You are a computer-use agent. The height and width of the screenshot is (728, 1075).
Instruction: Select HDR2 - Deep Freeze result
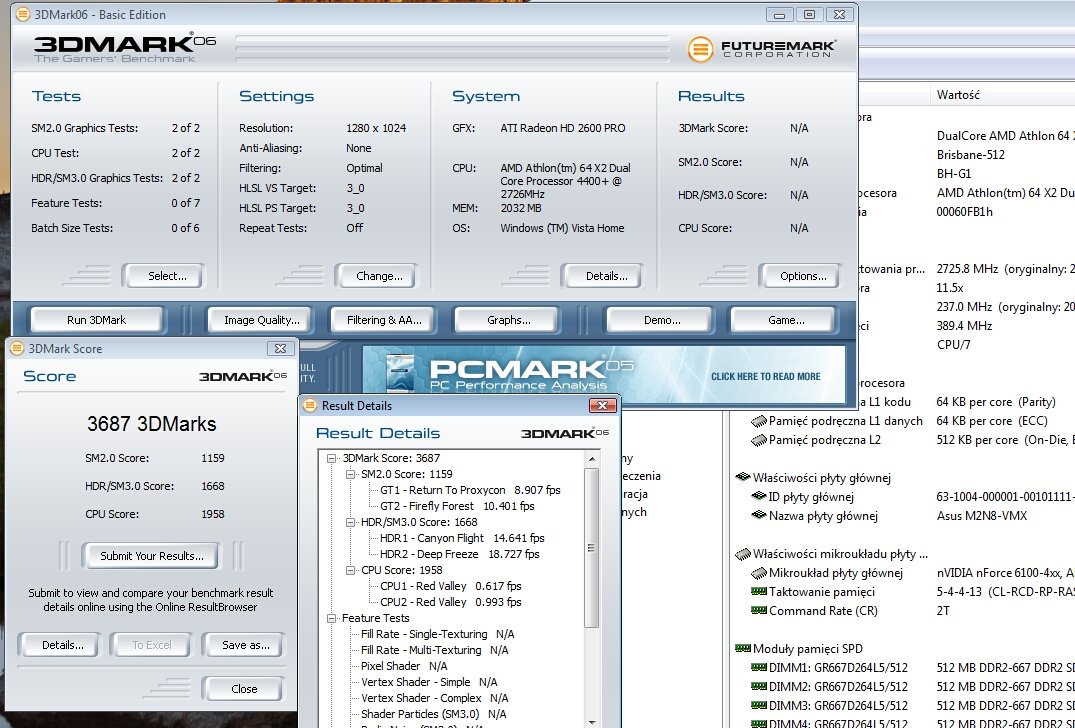click(459, 554)
